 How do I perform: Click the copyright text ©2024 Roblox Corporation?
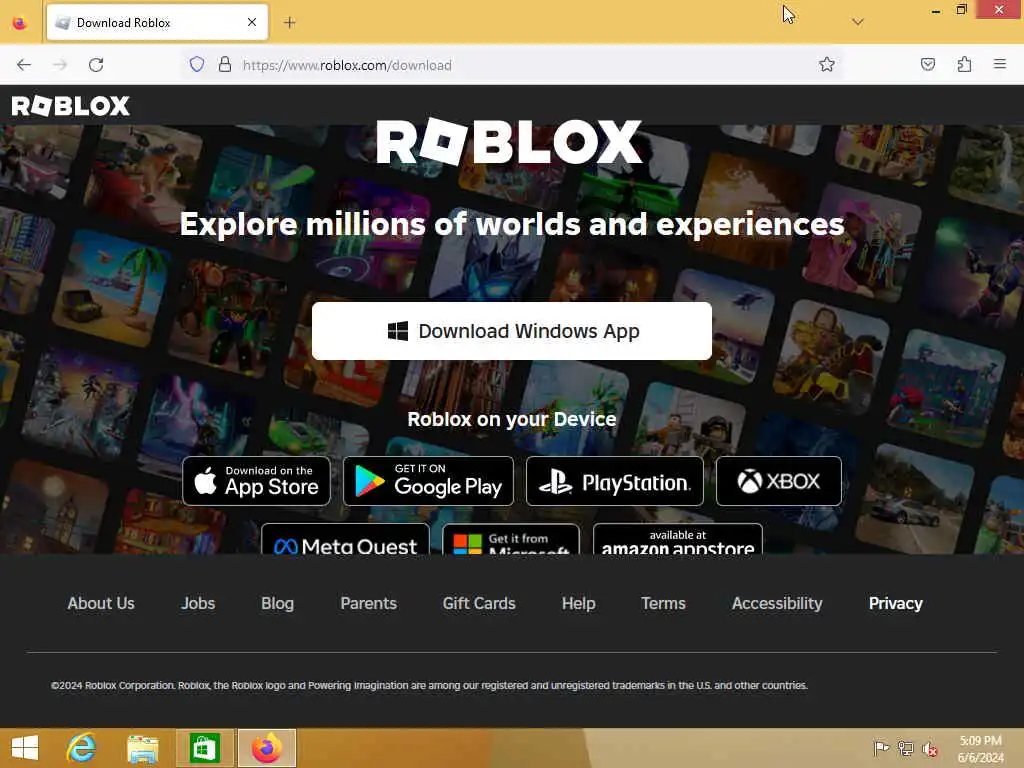click(430, 685)
